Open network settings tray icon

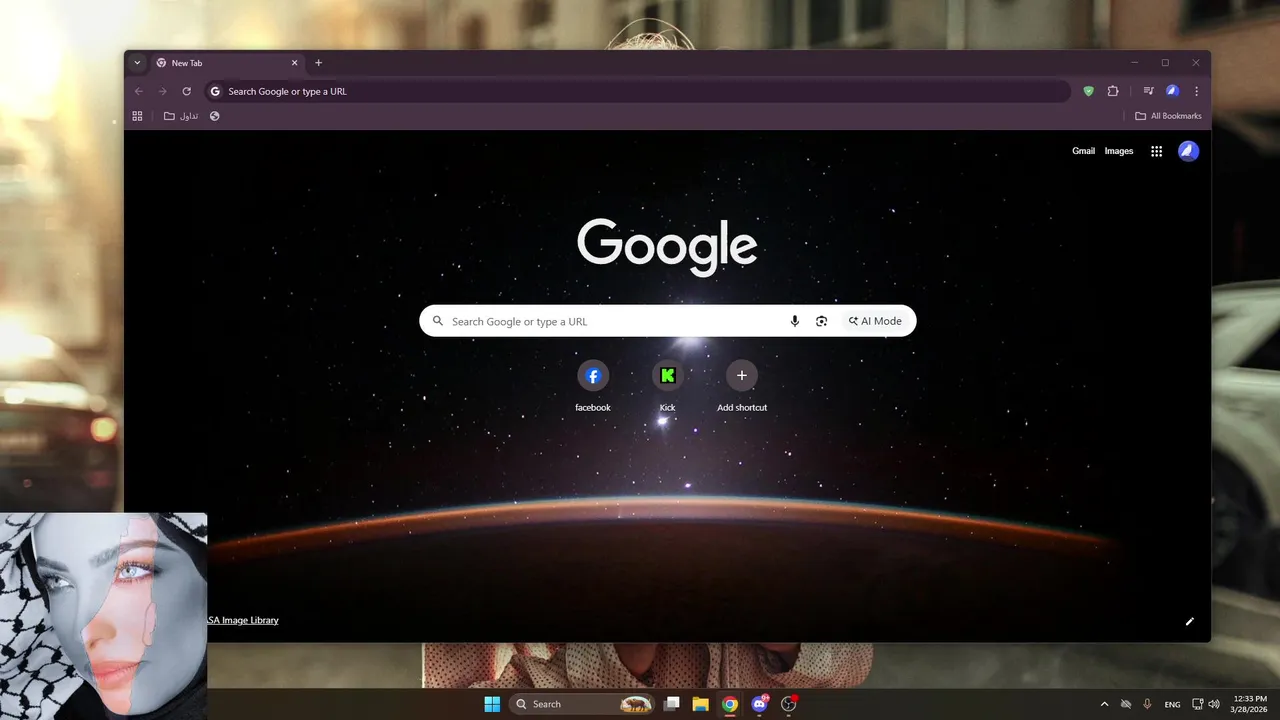click(1198, 704)
